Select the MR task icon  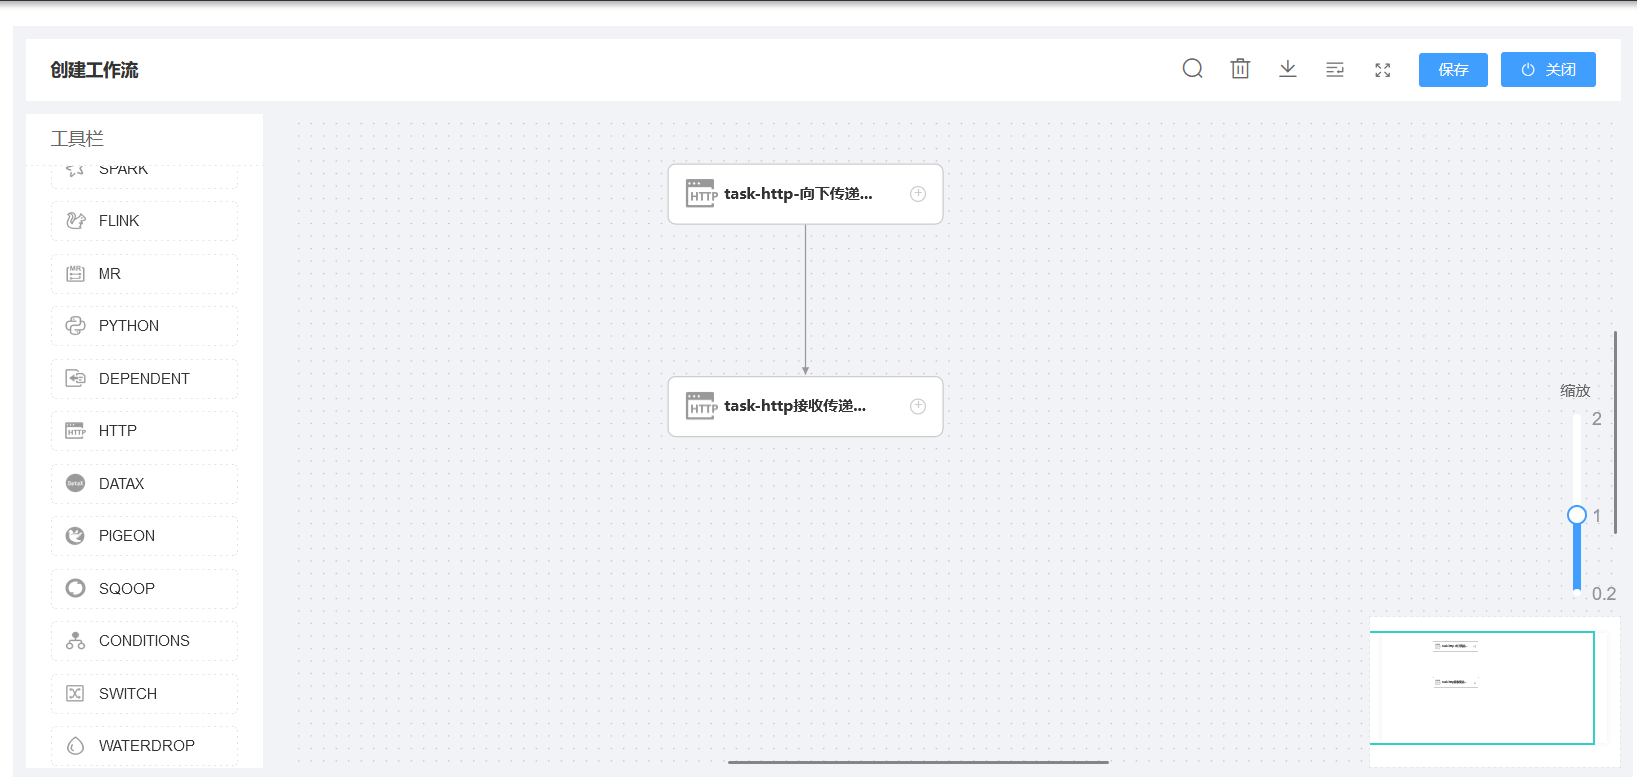(76, 273)
